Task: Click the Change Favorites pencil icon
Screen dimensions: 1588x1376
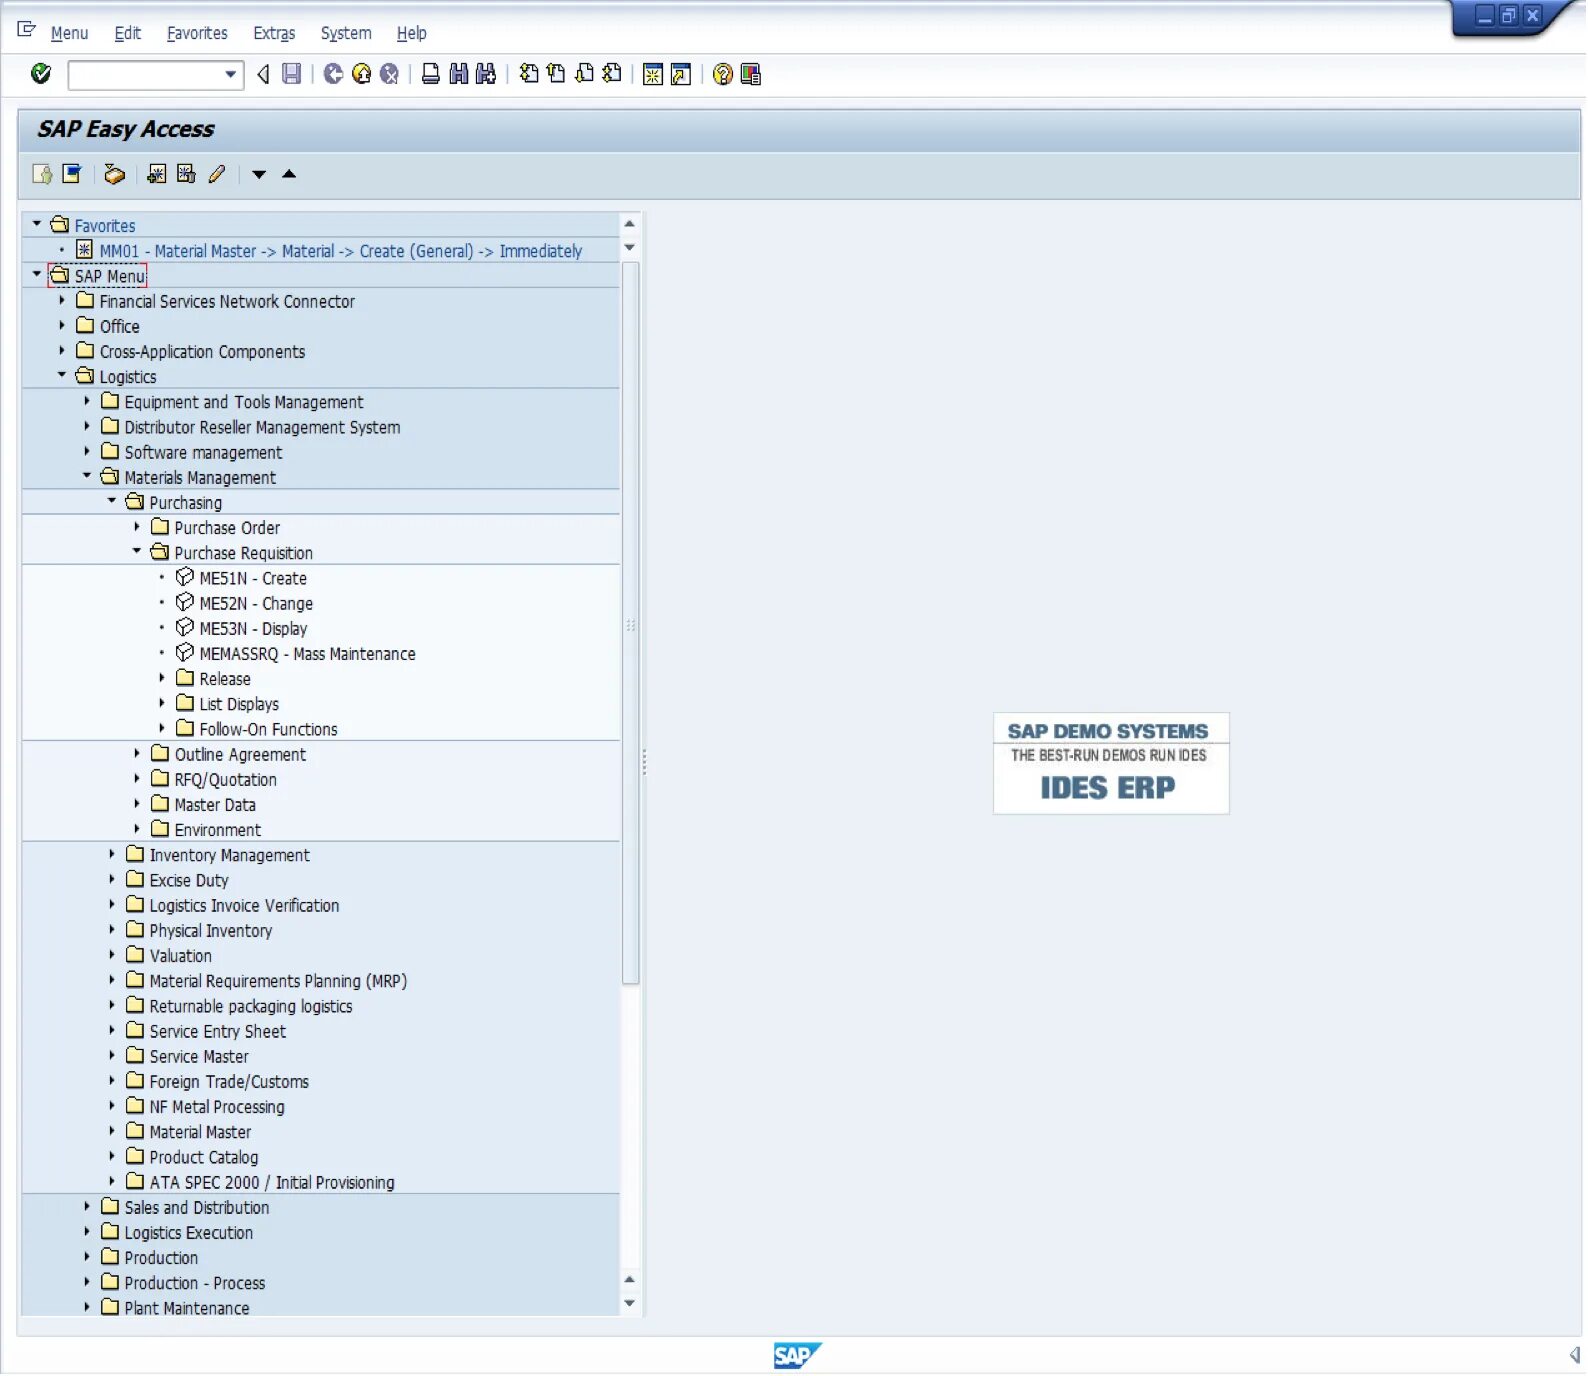Action: [x=217, y=175]
